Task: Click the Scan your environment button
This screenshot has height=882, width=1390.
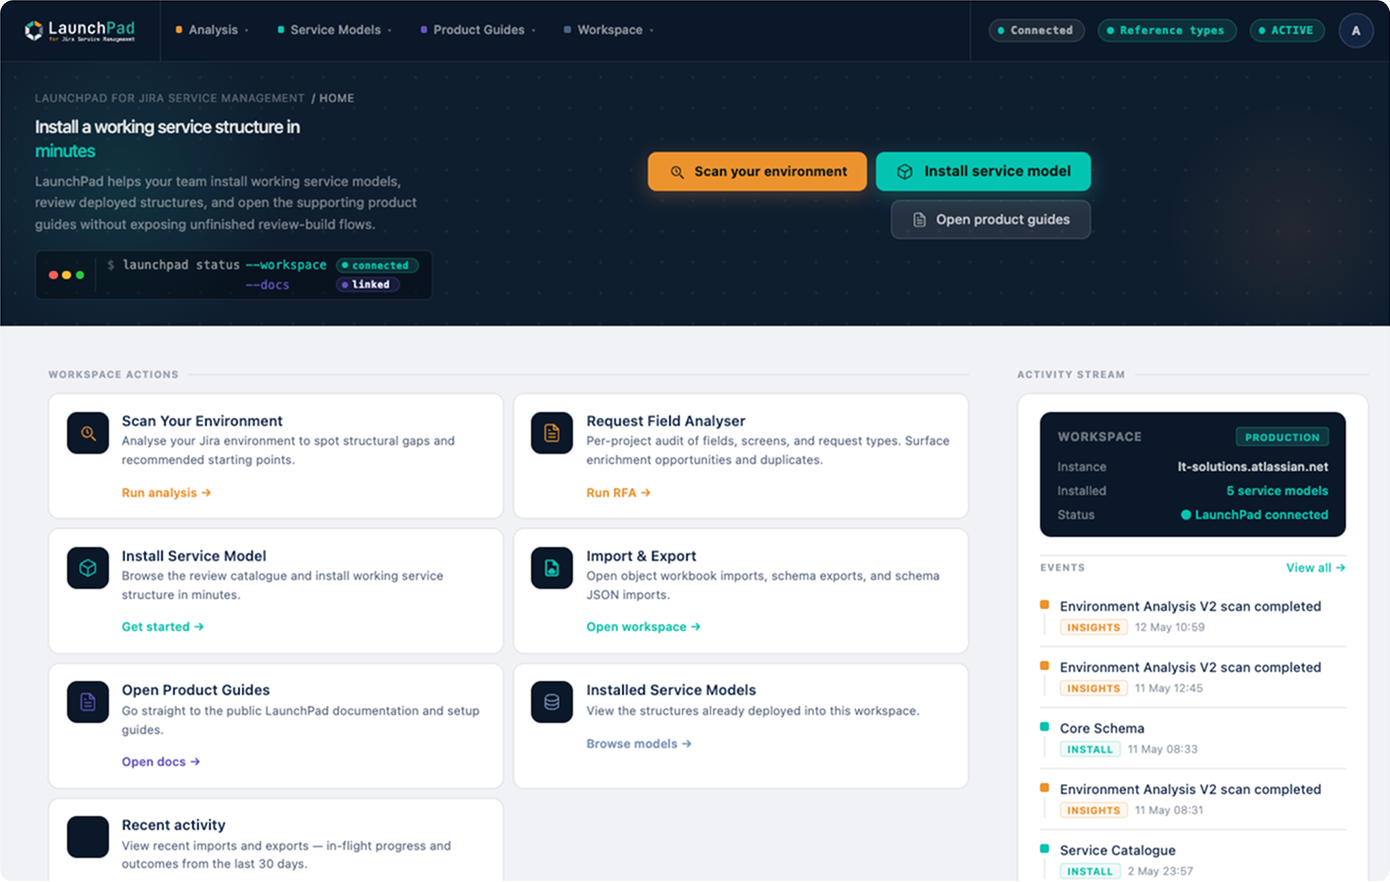Action: click(x=757, y=172)
